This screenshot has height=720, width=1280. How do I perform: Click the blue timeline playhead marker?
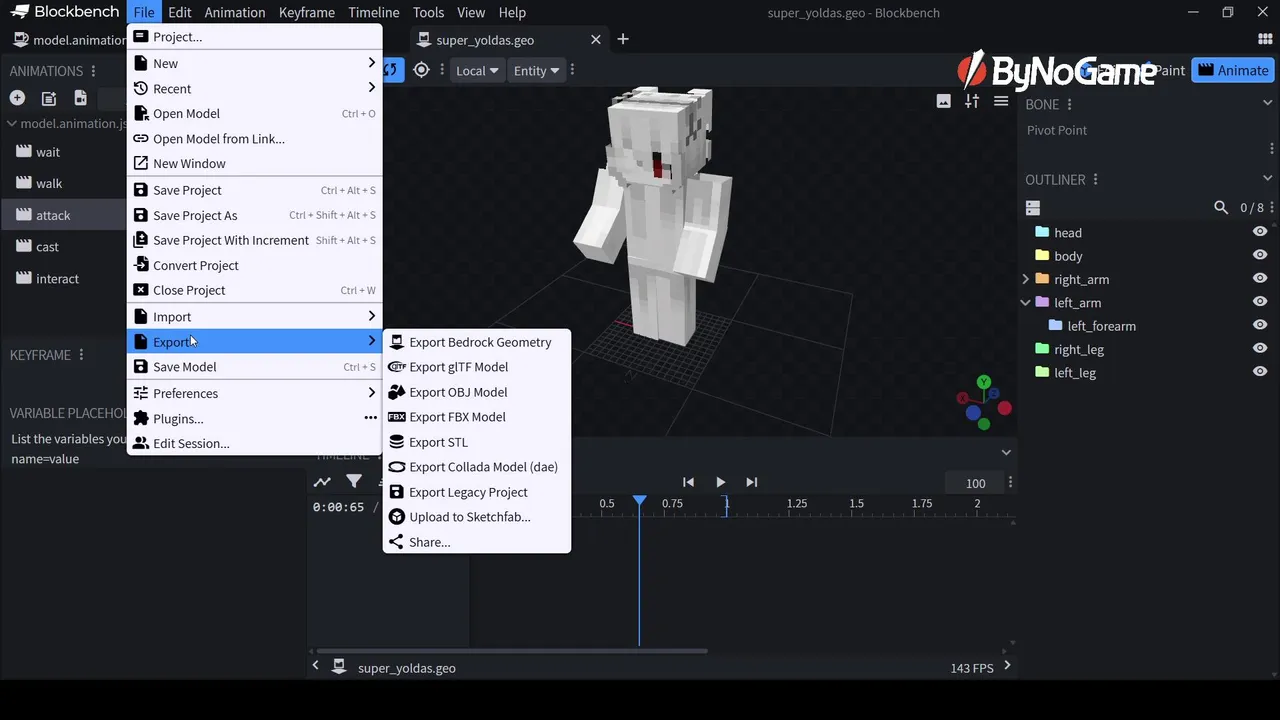[x=640, y=500]
